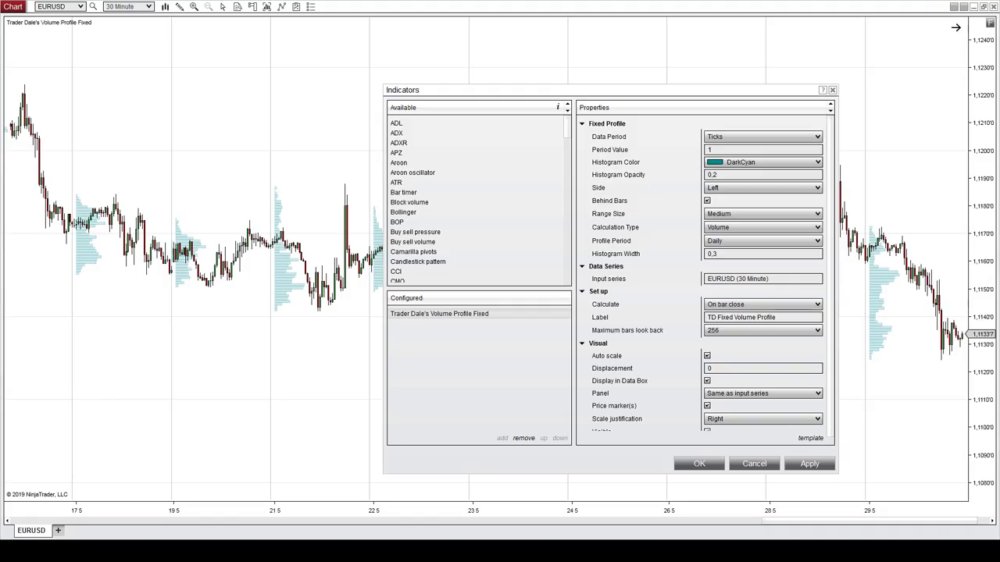Select Camarilla pivots indicator
Screen dimensions: 1000x562
pyautogui.click(x=413, y=251)
